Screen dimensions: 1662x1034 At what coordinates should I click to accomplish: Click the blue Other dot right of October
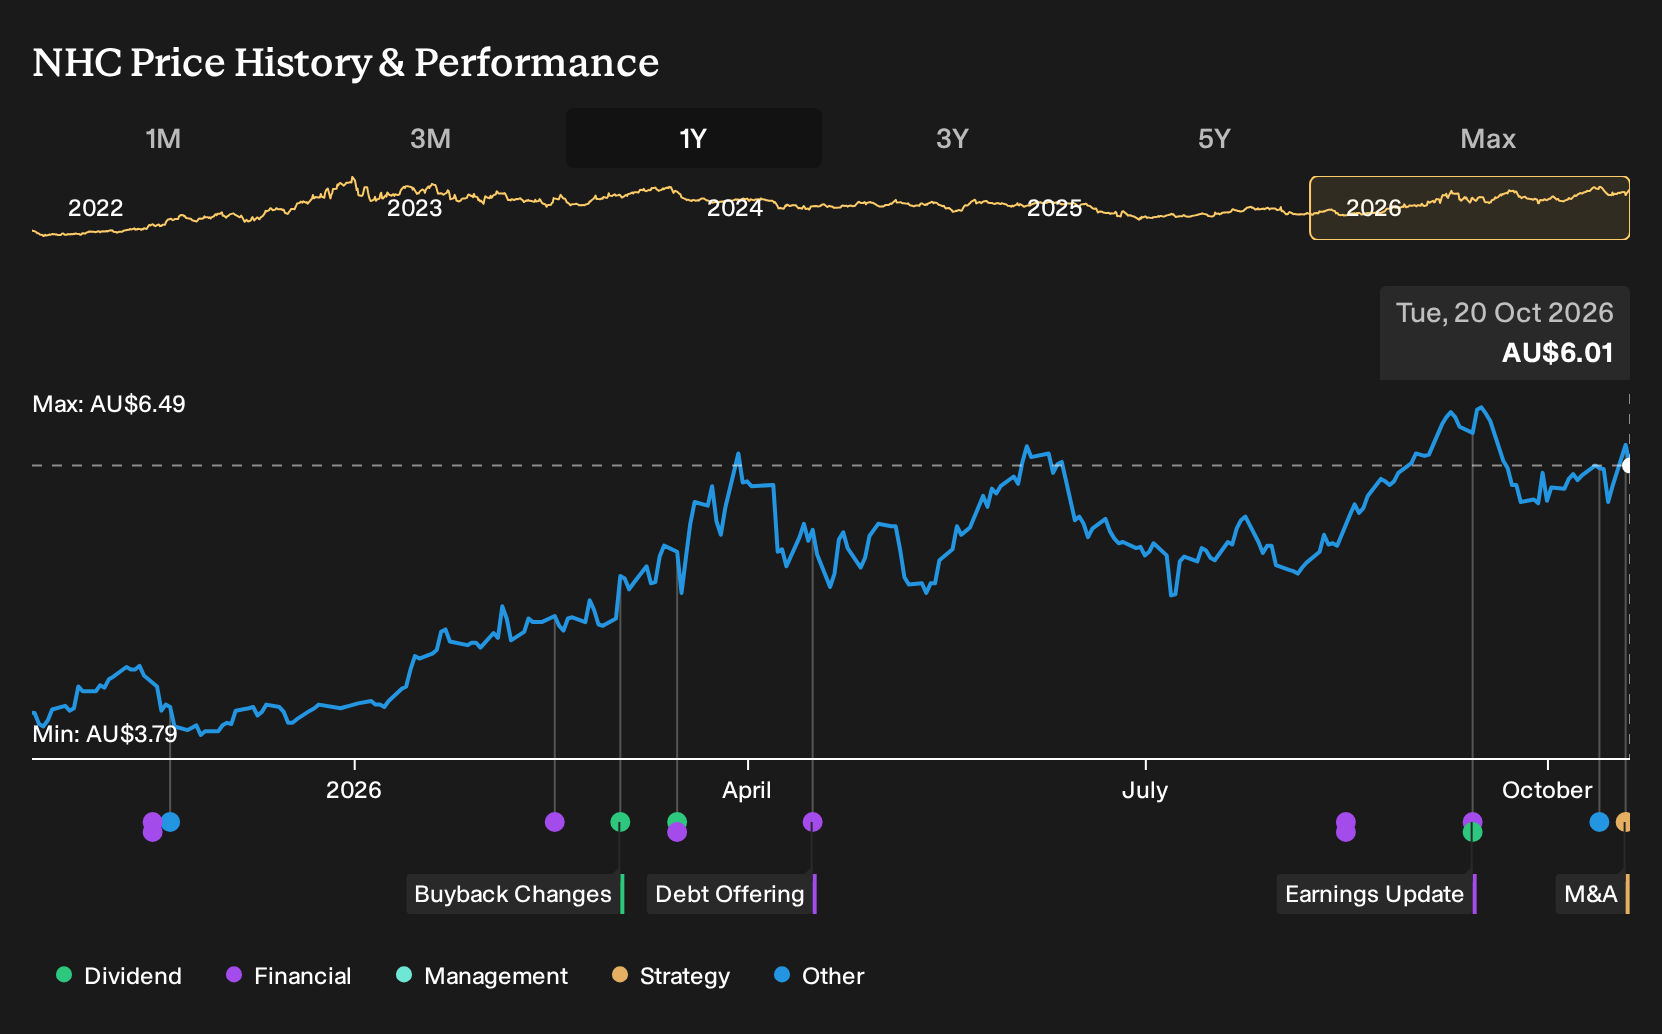click(1599, 822)
